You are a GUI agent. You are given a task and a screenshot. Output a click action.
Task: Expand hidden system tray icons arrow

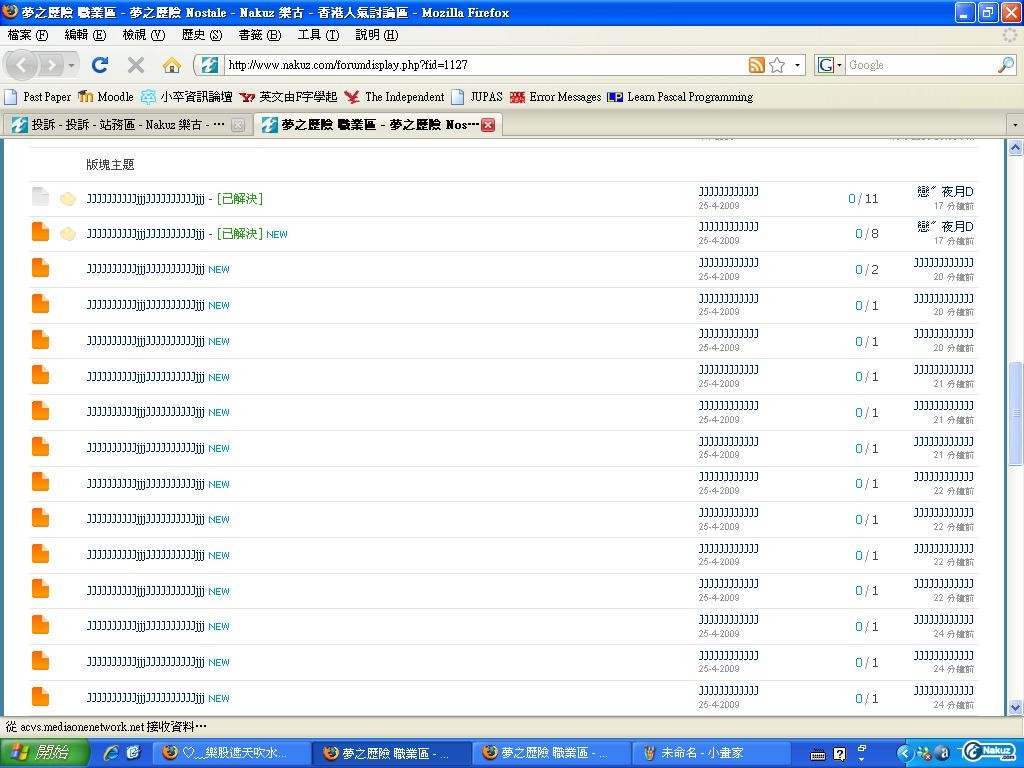coord(904,753)
